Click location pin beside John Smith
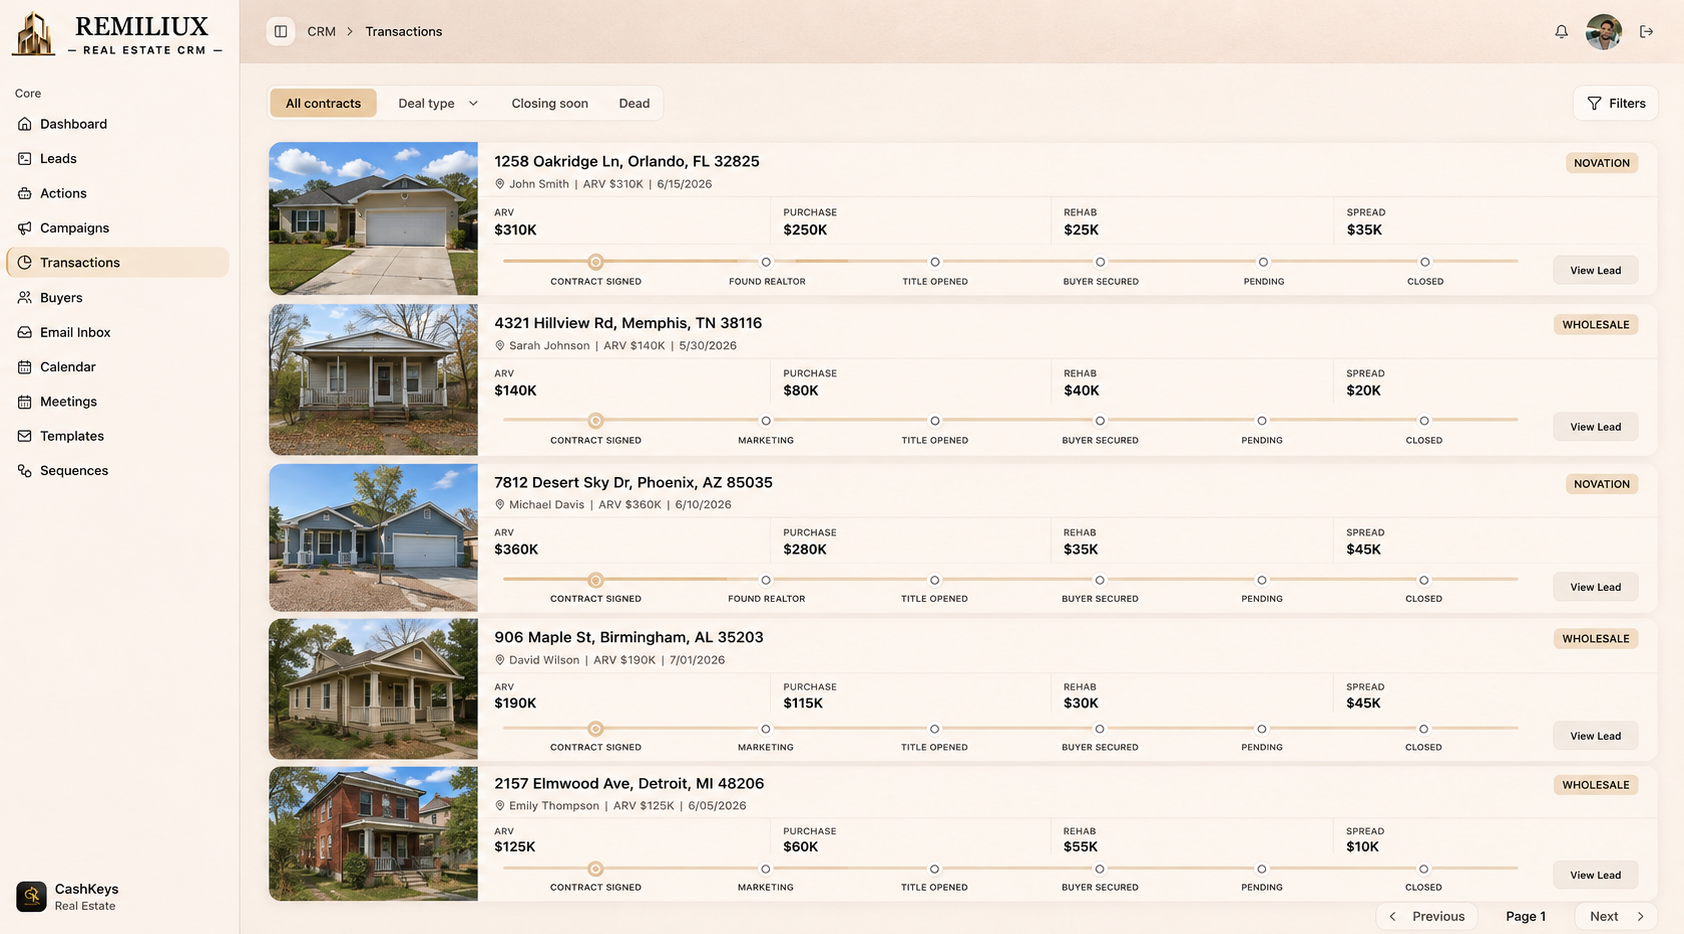The image size is (1684, 934). click(x=500, y=184)
